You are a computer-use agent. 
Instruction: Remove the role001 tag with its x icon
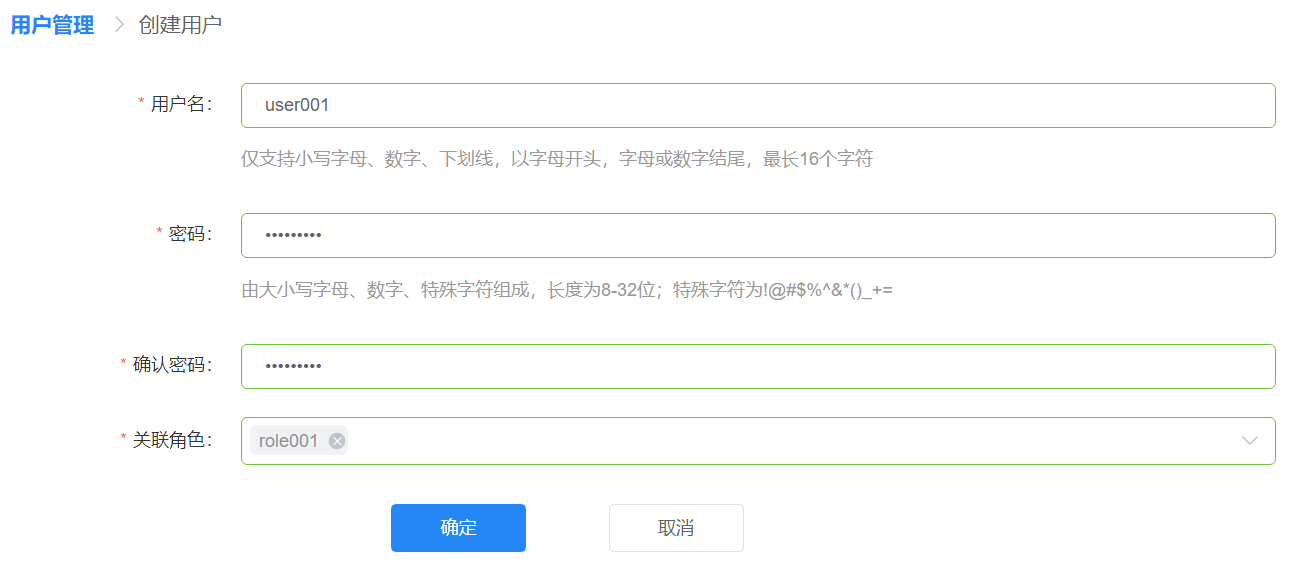[x=337, y=441]
